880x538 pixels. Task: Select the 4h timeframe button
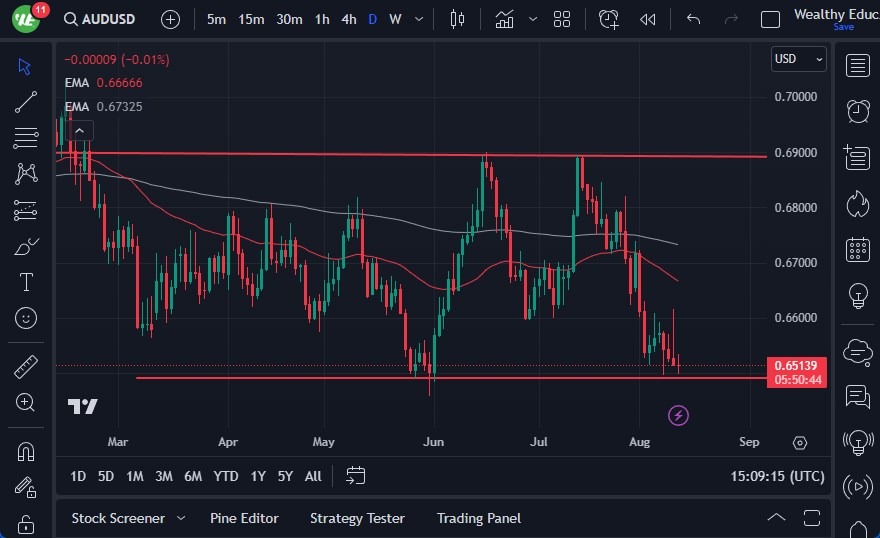[x=348, y=19]
